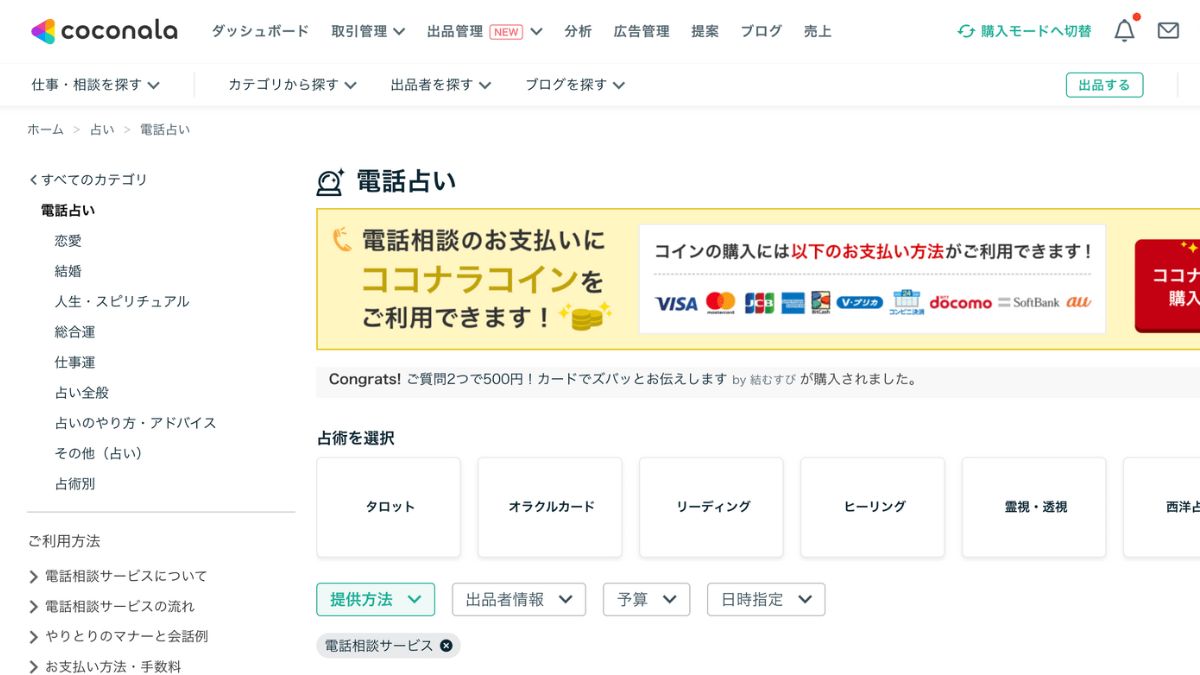Open the 日時指定 filter dropdown
Viewport: 1200px width, 675px height.
tap(766, 599)
